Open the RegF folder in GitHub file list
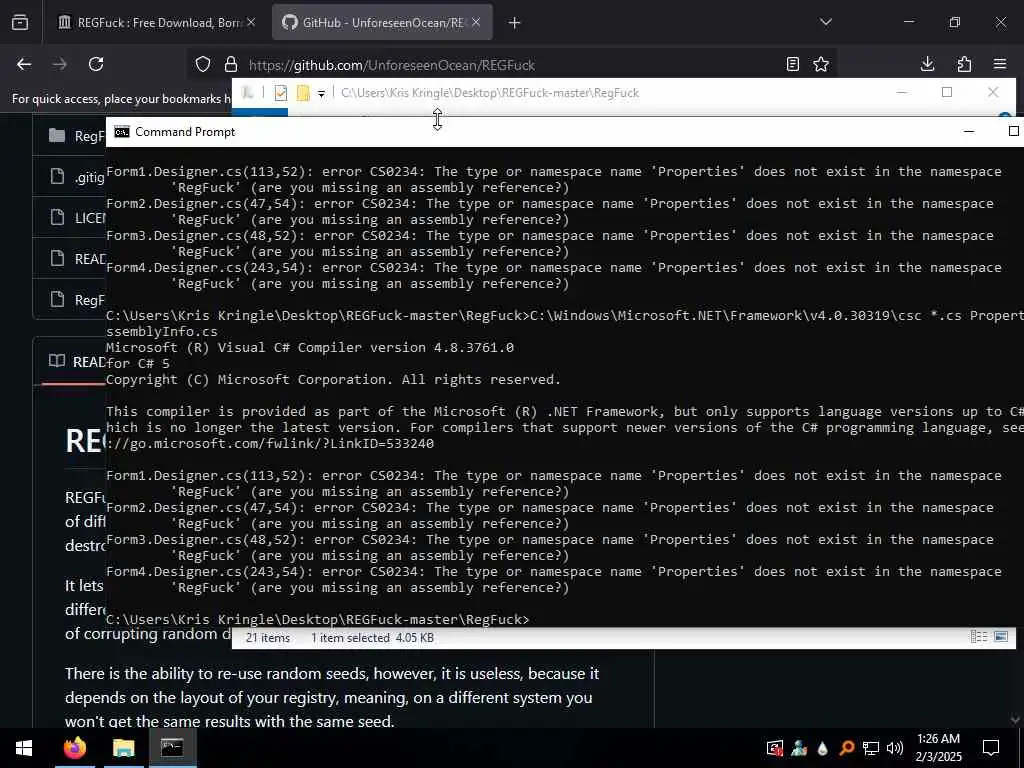 pos(89,136)
